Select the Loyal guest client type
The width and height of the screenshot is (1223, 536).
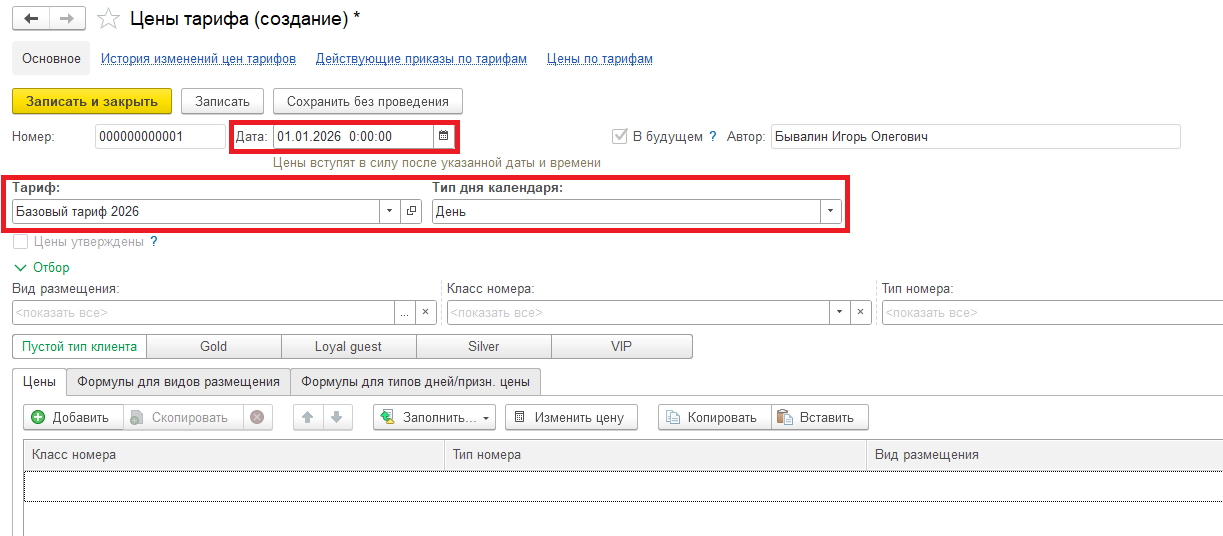[349, 346]
